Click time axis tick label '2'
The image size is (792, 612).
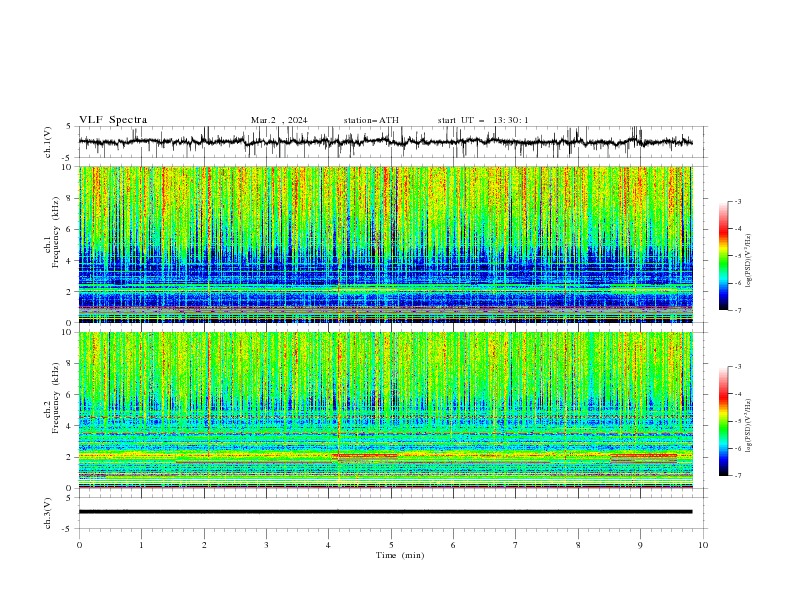204,545
